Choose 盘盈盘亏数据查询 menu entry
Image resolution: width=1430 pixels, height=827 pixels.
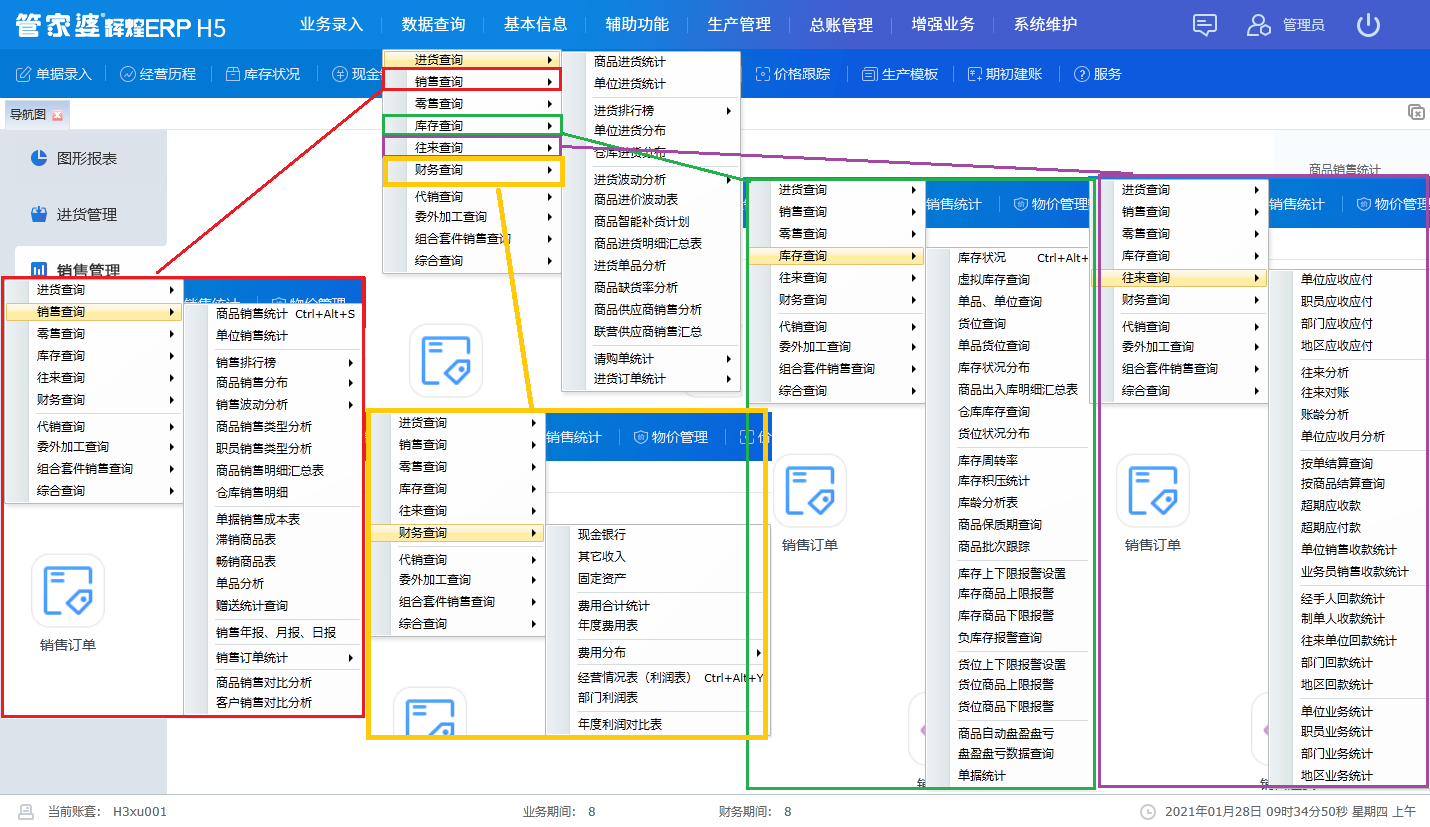click(1008, 753)
